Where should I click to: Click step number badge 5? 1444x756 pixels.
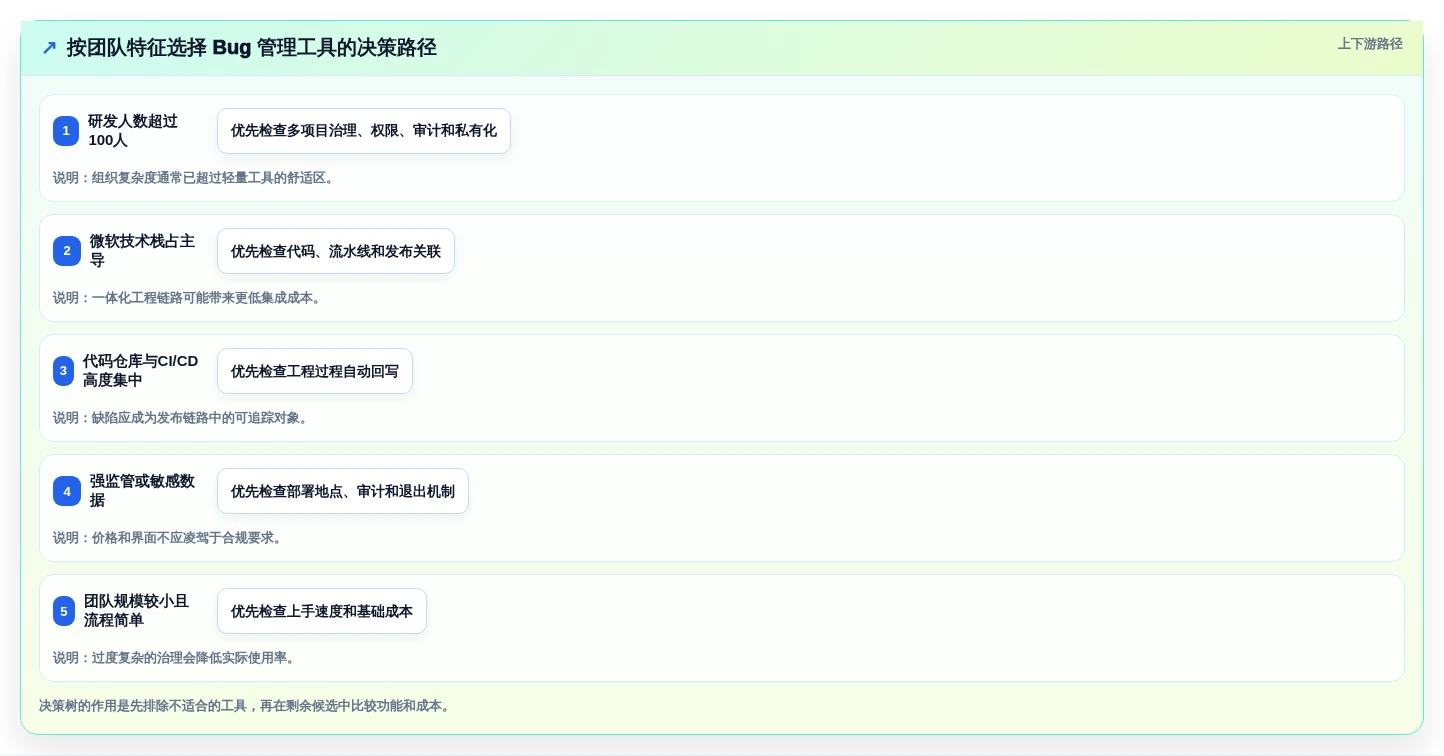[64, 611]
